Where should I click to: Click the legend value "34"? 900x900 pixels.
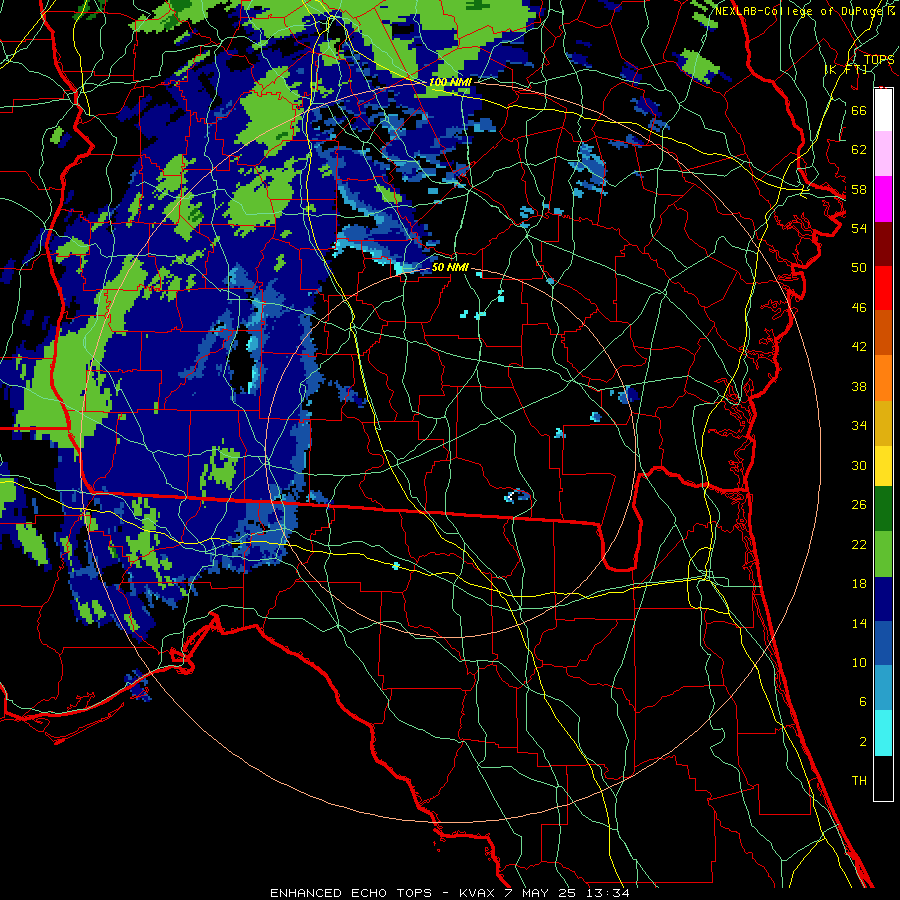tap(859, 426)
